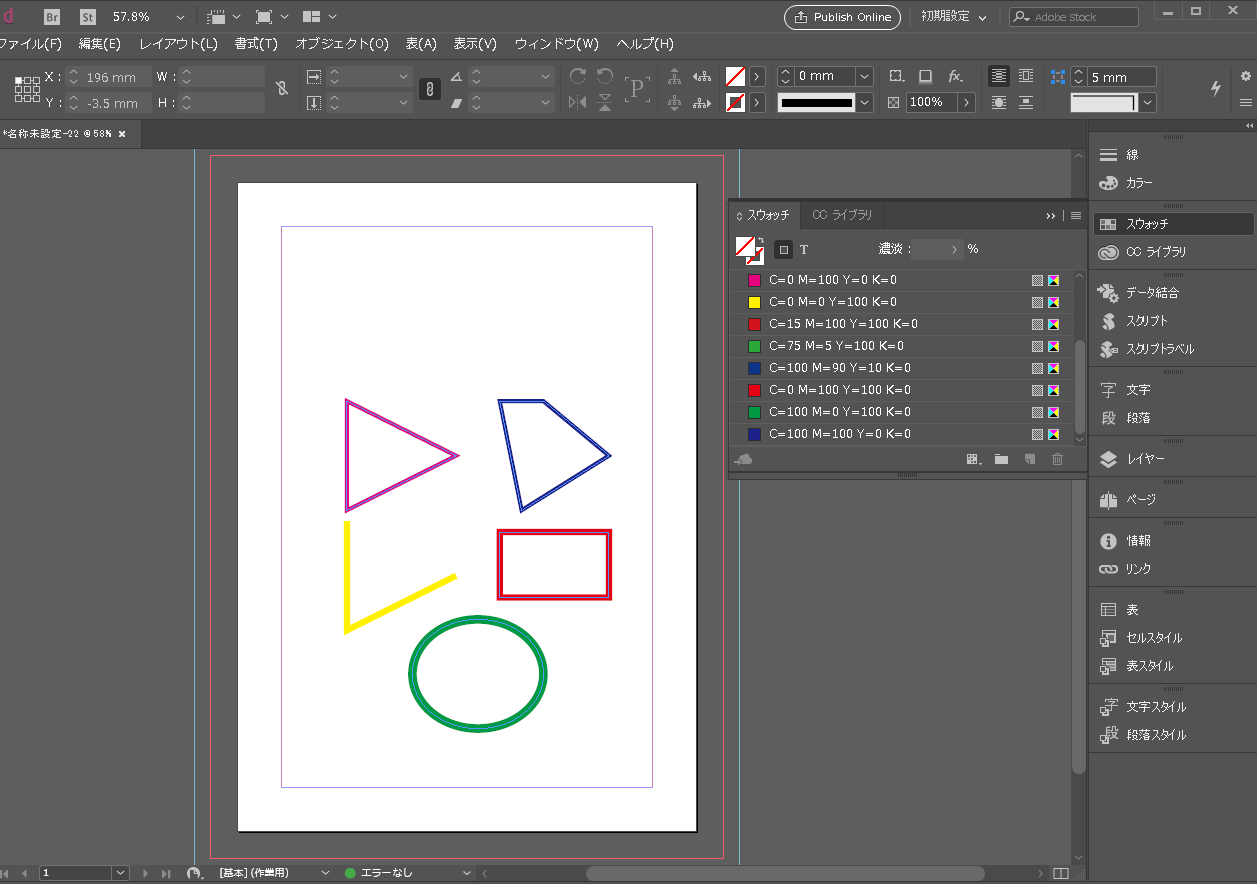Close the 名称未設定-22 document tab
Viewport: 1257px width, 884px height.
(122, 134)
